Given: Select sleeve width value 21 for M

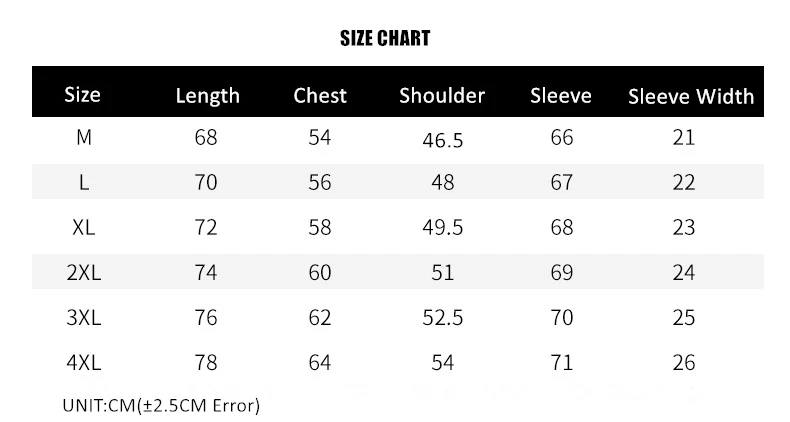Looking at the screenshot, I should (x=684, y=137).
